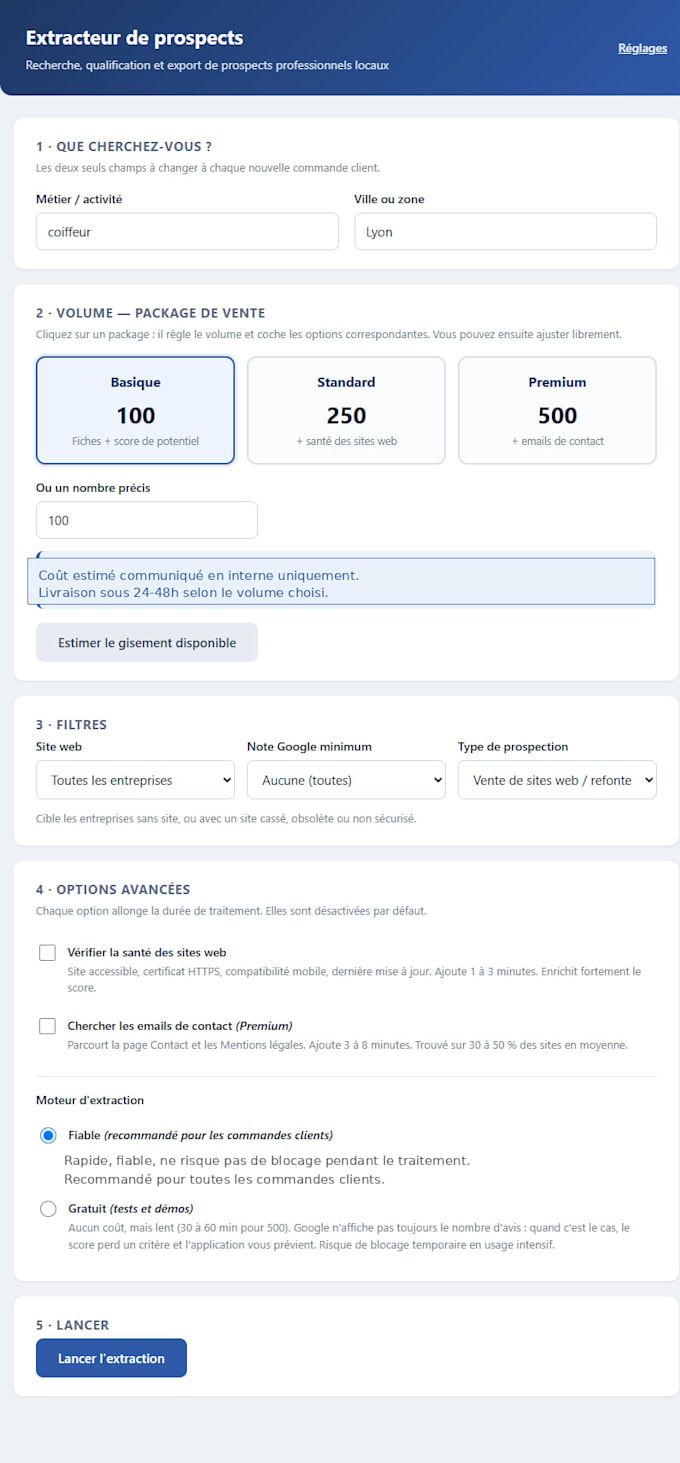This screenshot has width=680, height=1463.
Task: Click Lancer l'extraction button
Action: pos(111,1358)
